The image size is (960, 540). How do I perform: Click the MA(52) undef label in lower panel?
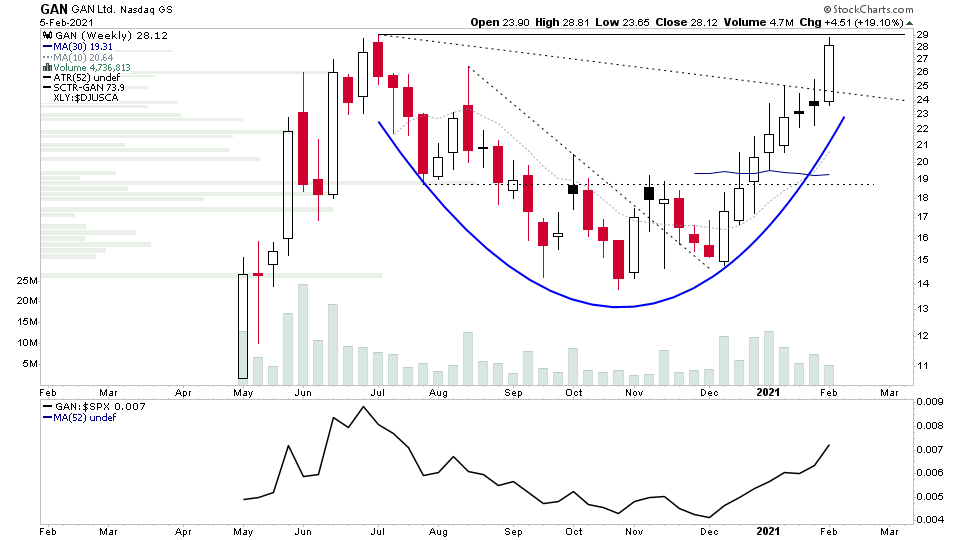pyautogui.click(x=84, y=418)
